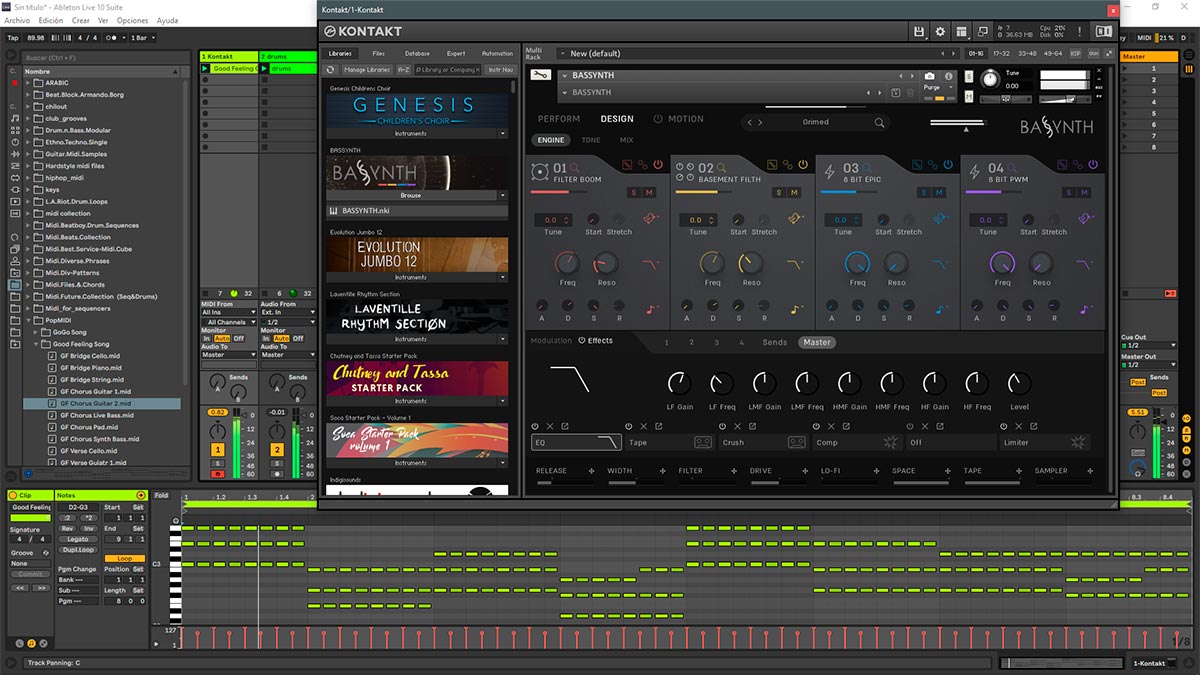Arm track 1 record button

click(217, 475)
